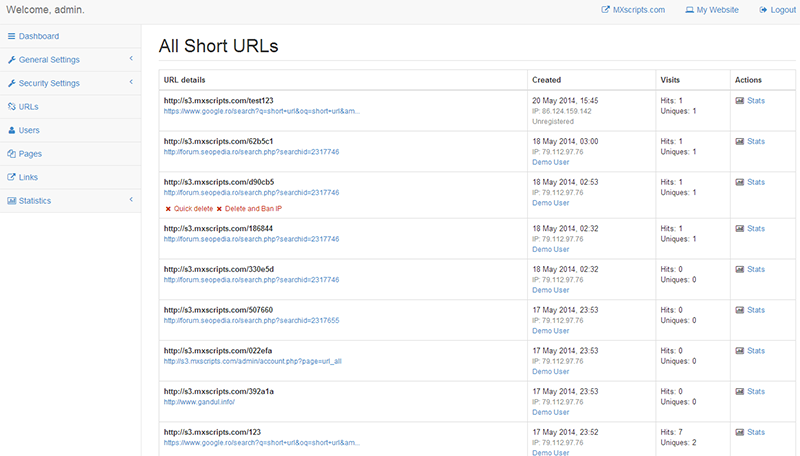Open Demo User link in 62b5c1 row
800x456 pixels.
[551, 162]
